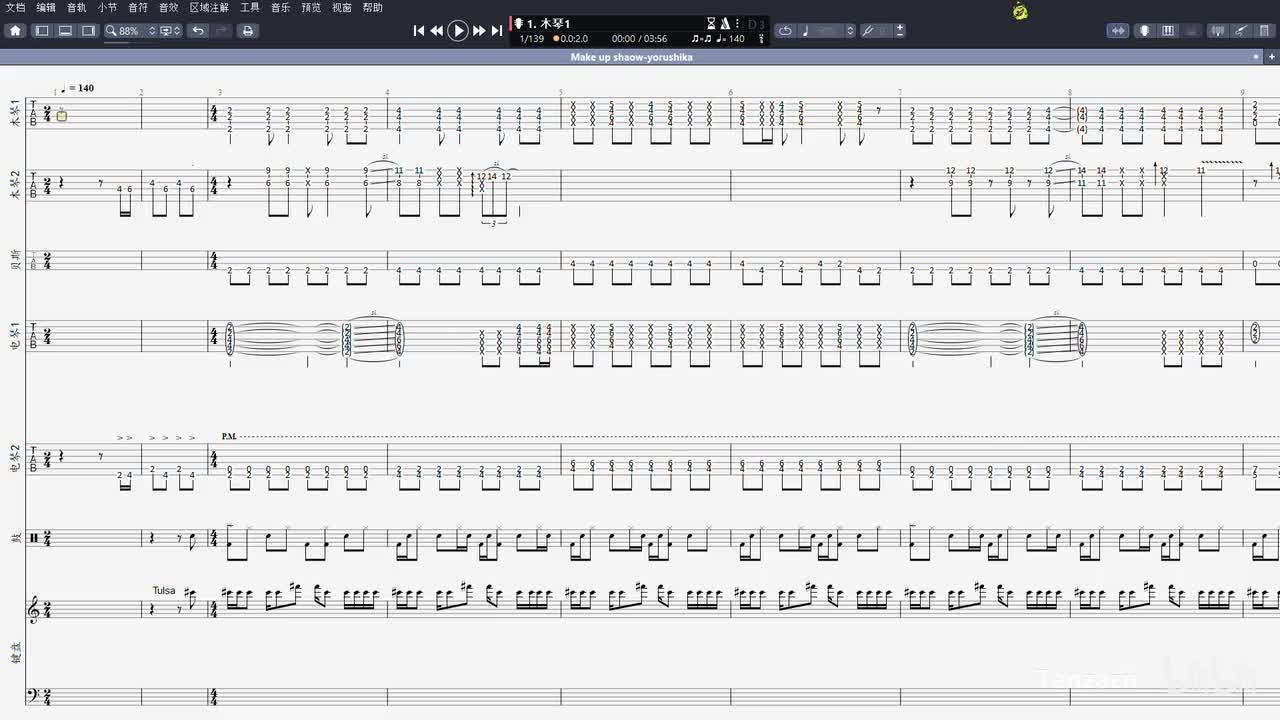Viewport: 1280px width, 720px height.
Task: Click the quarter-note relative speed icon
Action: tap(806, 31)
